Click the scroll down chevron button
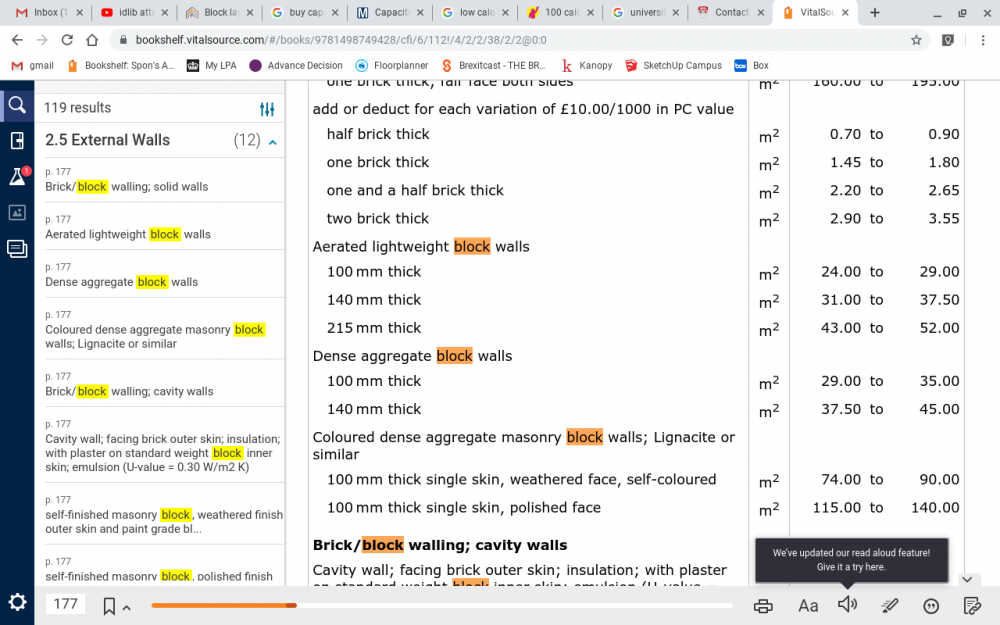This screenshot has width=1000, height=625. (x=967, y=579)
